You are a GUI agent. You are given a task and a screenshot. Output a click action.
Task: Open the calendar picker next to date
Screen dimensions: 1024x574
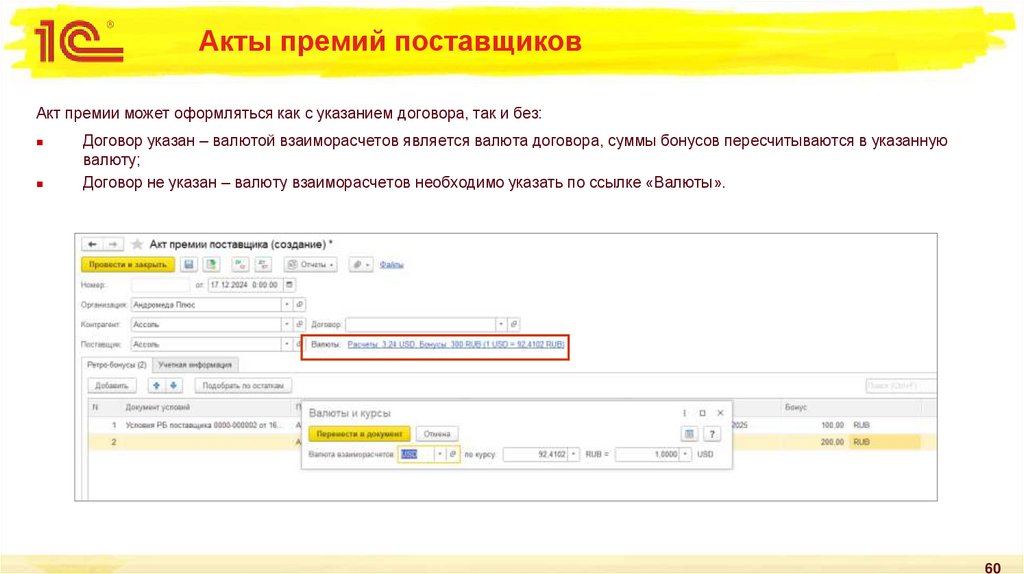click(289, 285)
